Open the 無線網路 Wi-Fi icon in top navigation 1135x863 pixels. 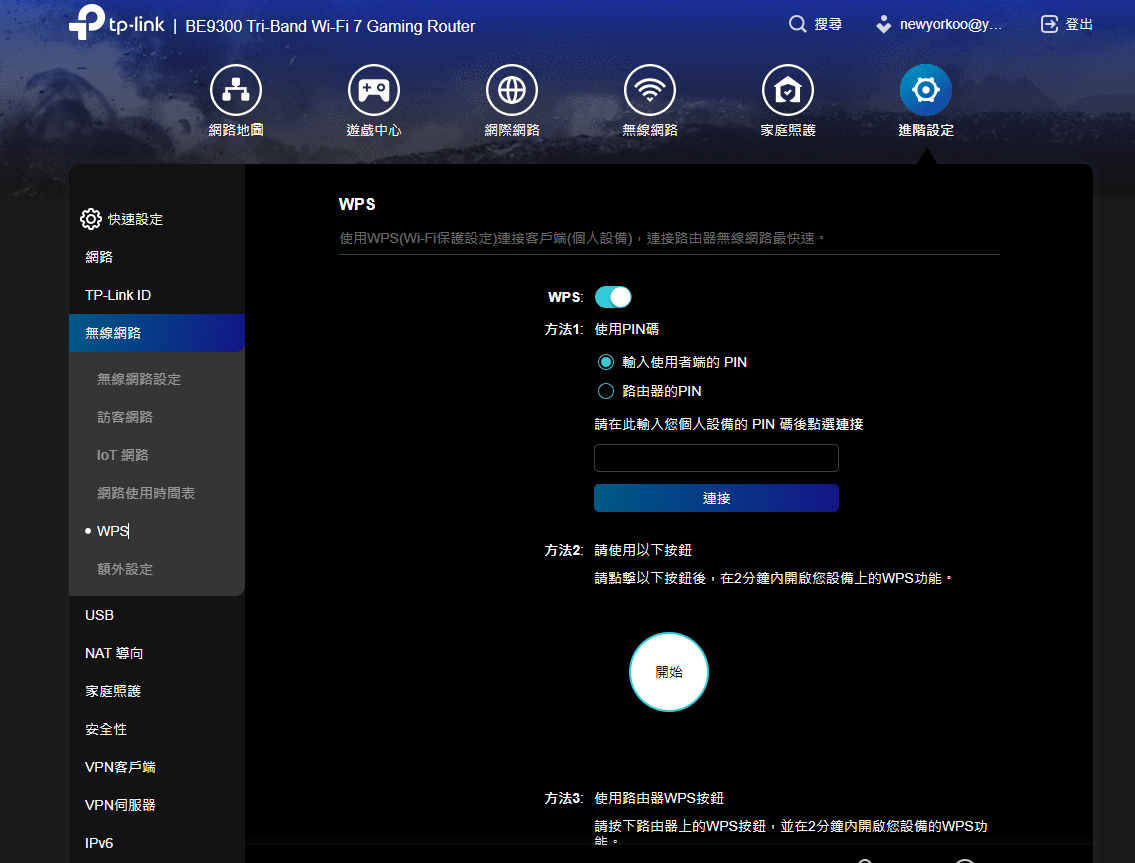tap(650, 90)
